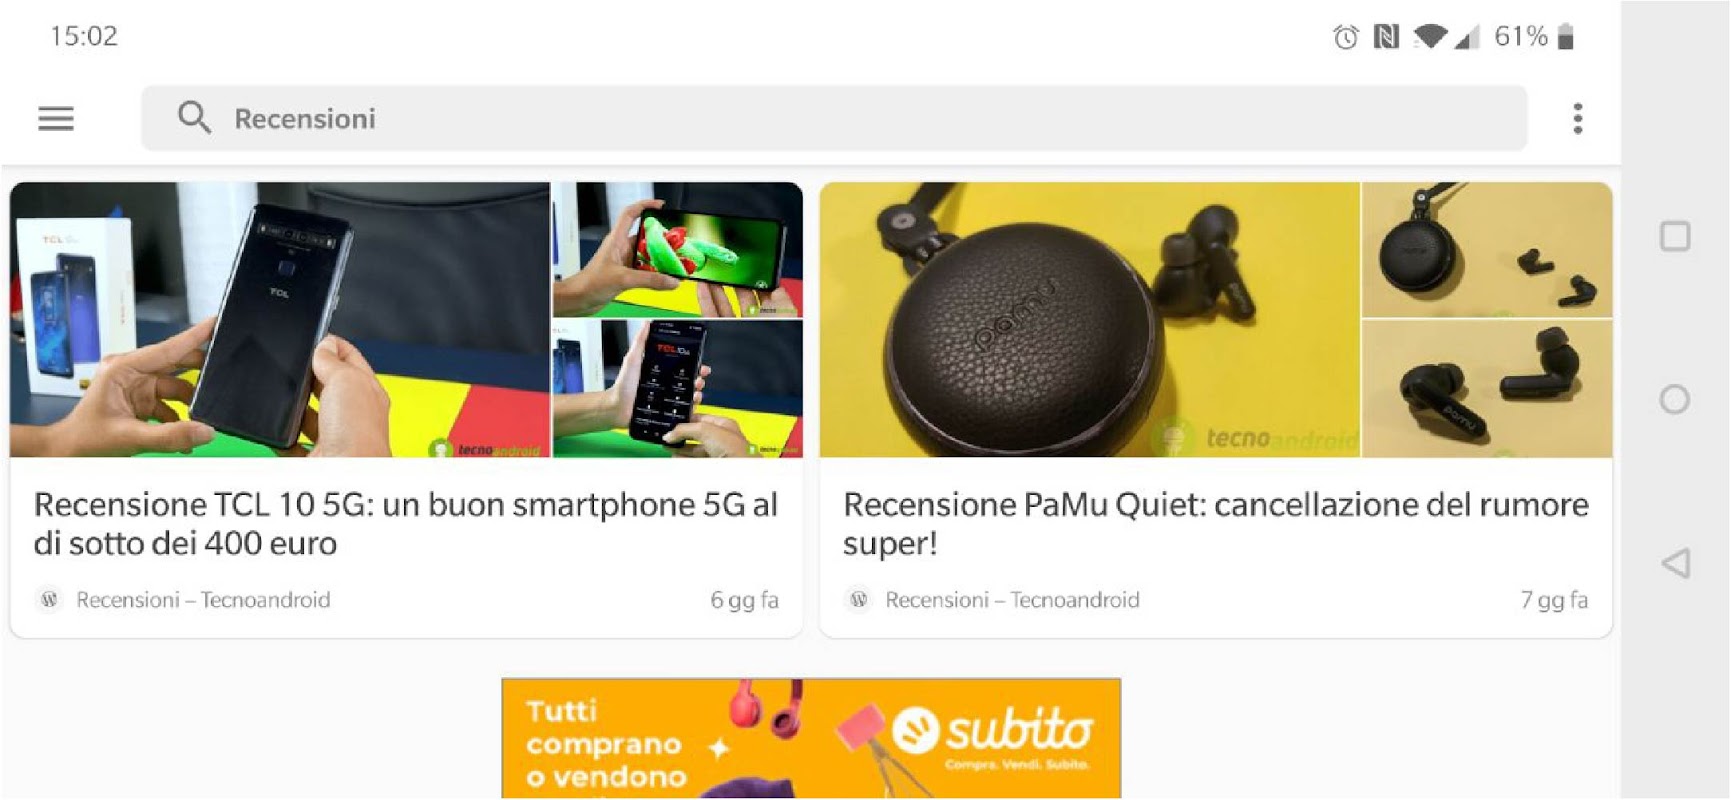The image size is (1731, 800).
Task: Click the WordPress icon under PaMu article
Action: [x=858, y=599]
